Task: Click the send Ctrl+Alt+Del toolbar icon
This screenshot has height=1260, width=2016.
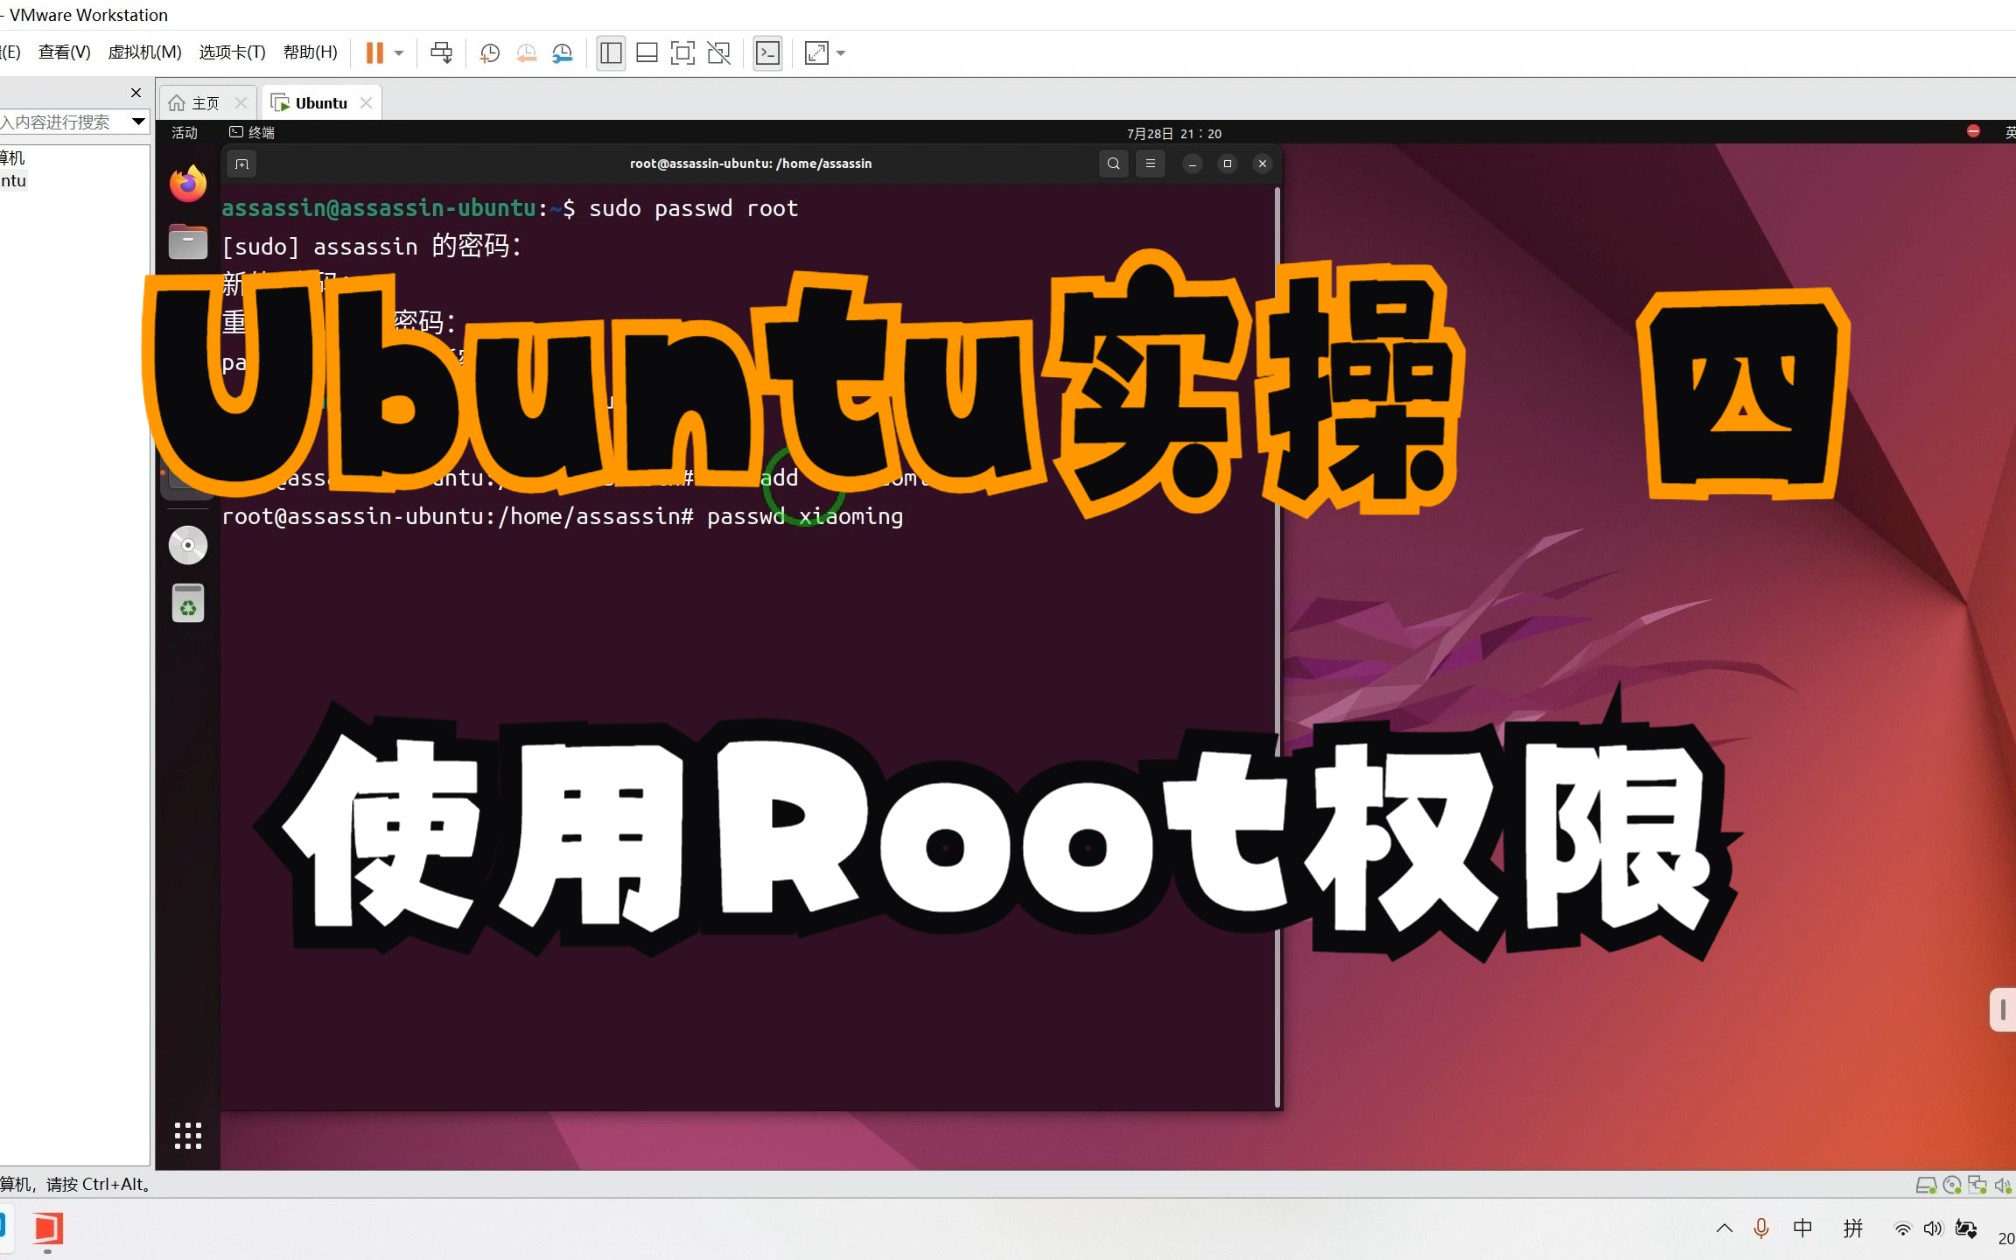Action: click(x=441, y=53)
